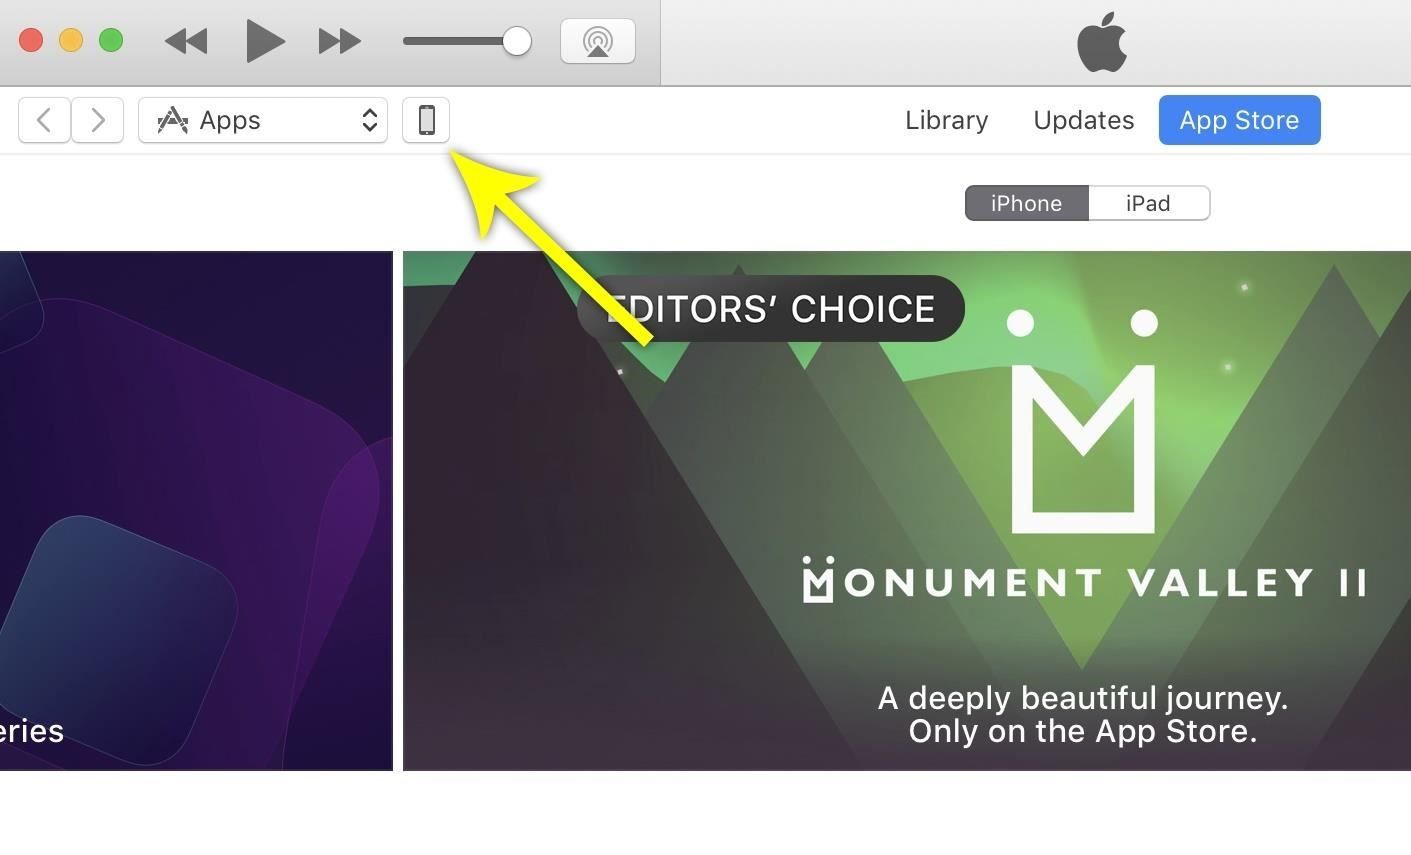Click the volume slider knob

(x=517, y=41)
